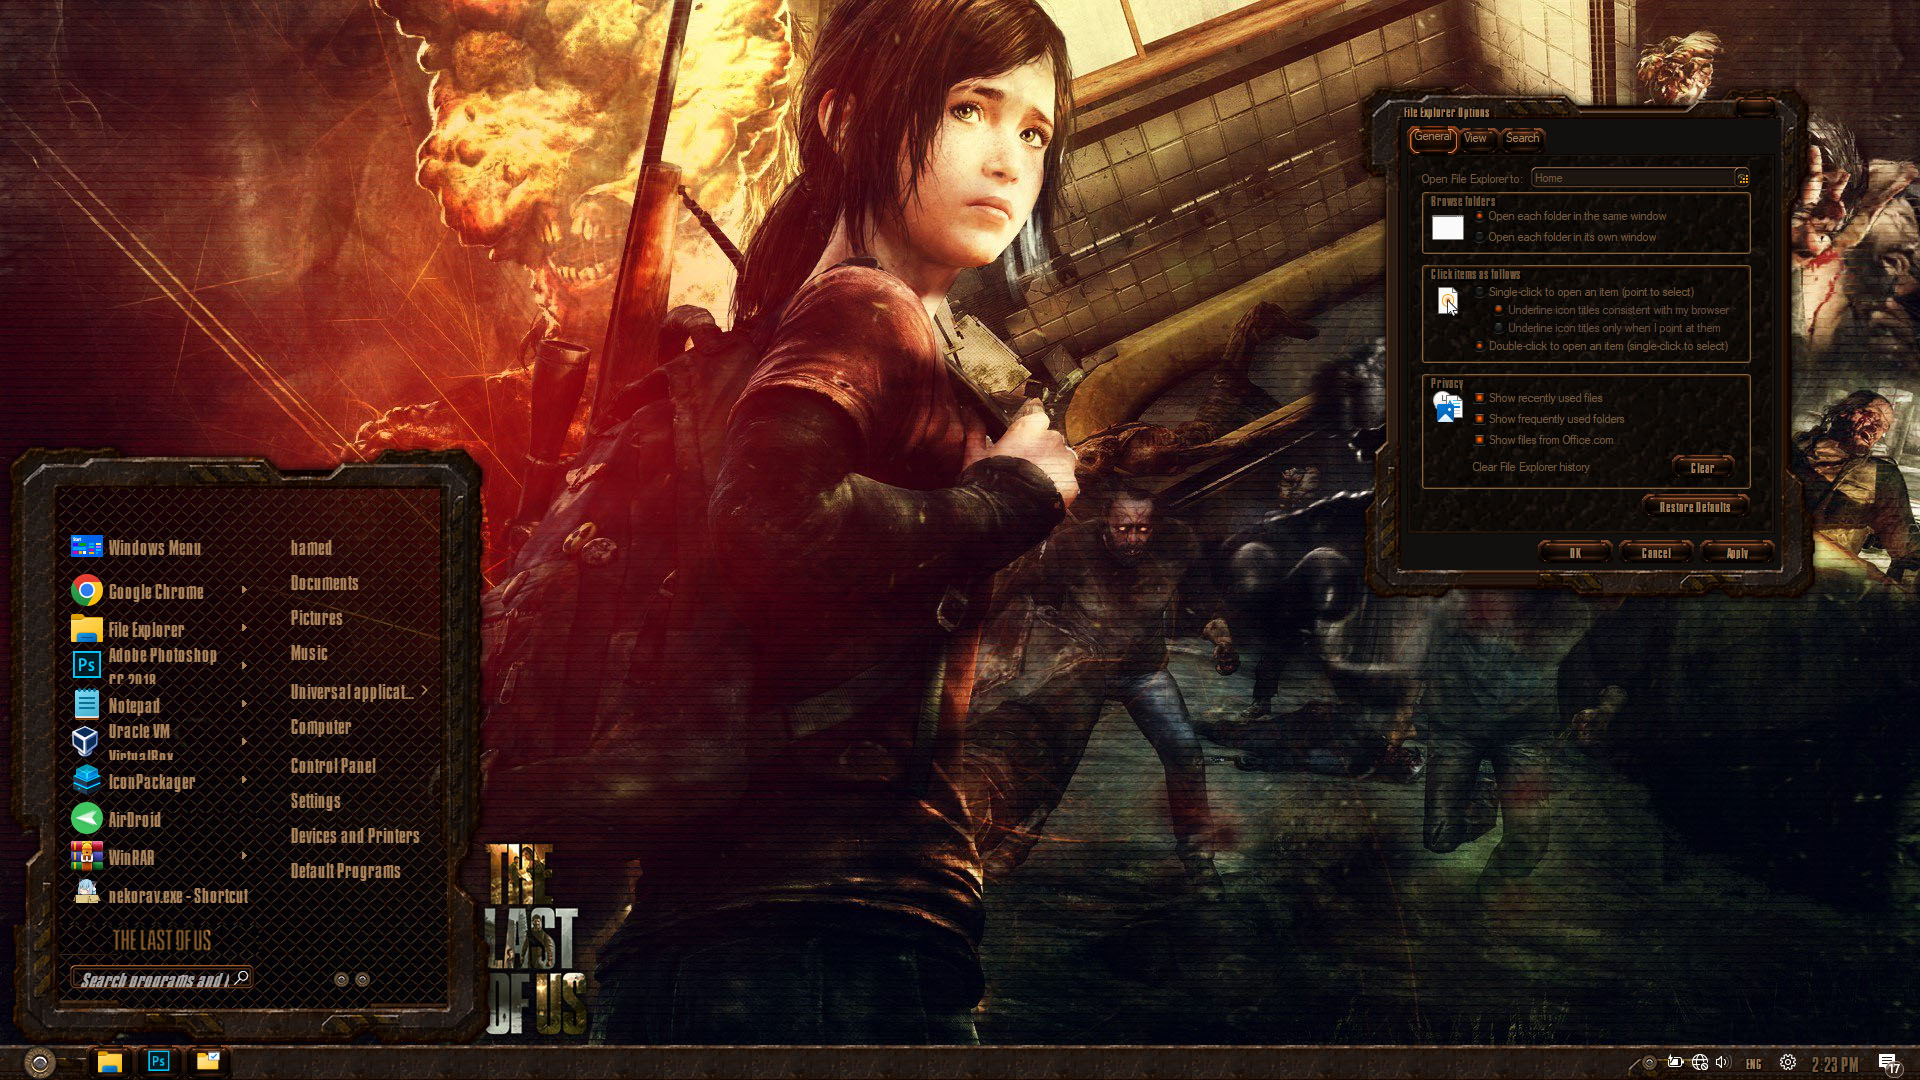This screenshot has width=1920, height=1080.
Task: Expand the Google Chrome submenu arrow
Action: pyautogui.click(x=244, y=591)
